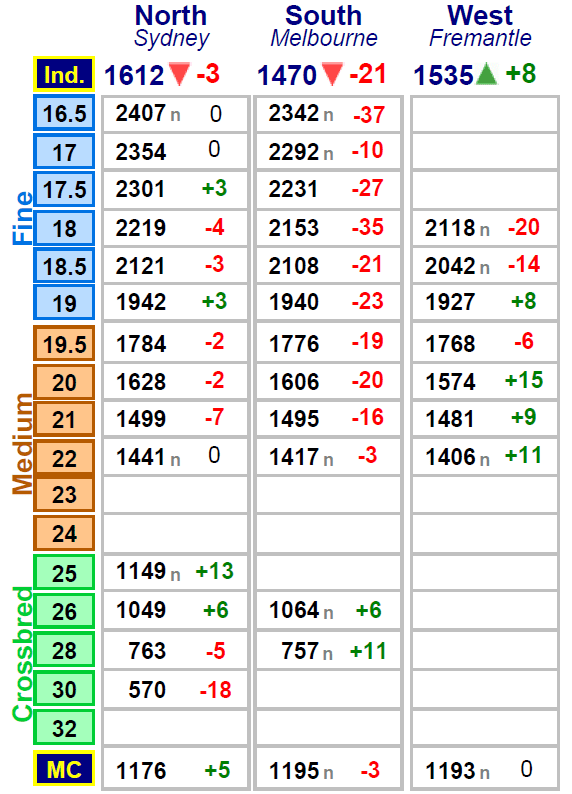
Task: Click the 16.5 micron fine label
Action: click(64, 112)
